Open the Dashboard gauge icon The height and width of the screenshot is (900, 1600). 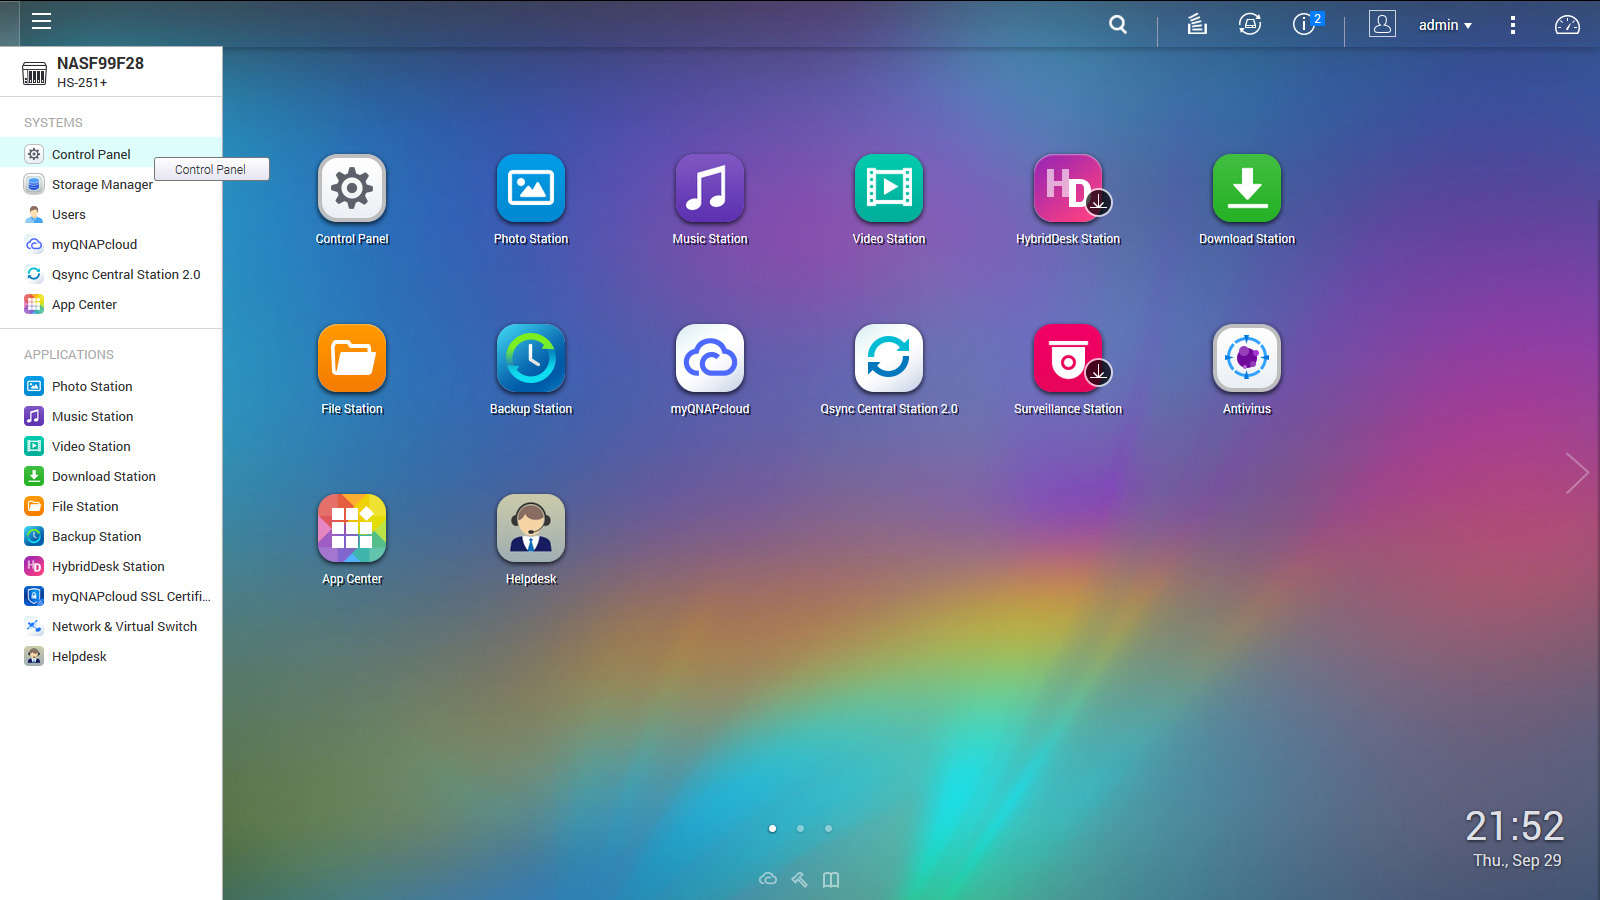[x=1567, y=25]
